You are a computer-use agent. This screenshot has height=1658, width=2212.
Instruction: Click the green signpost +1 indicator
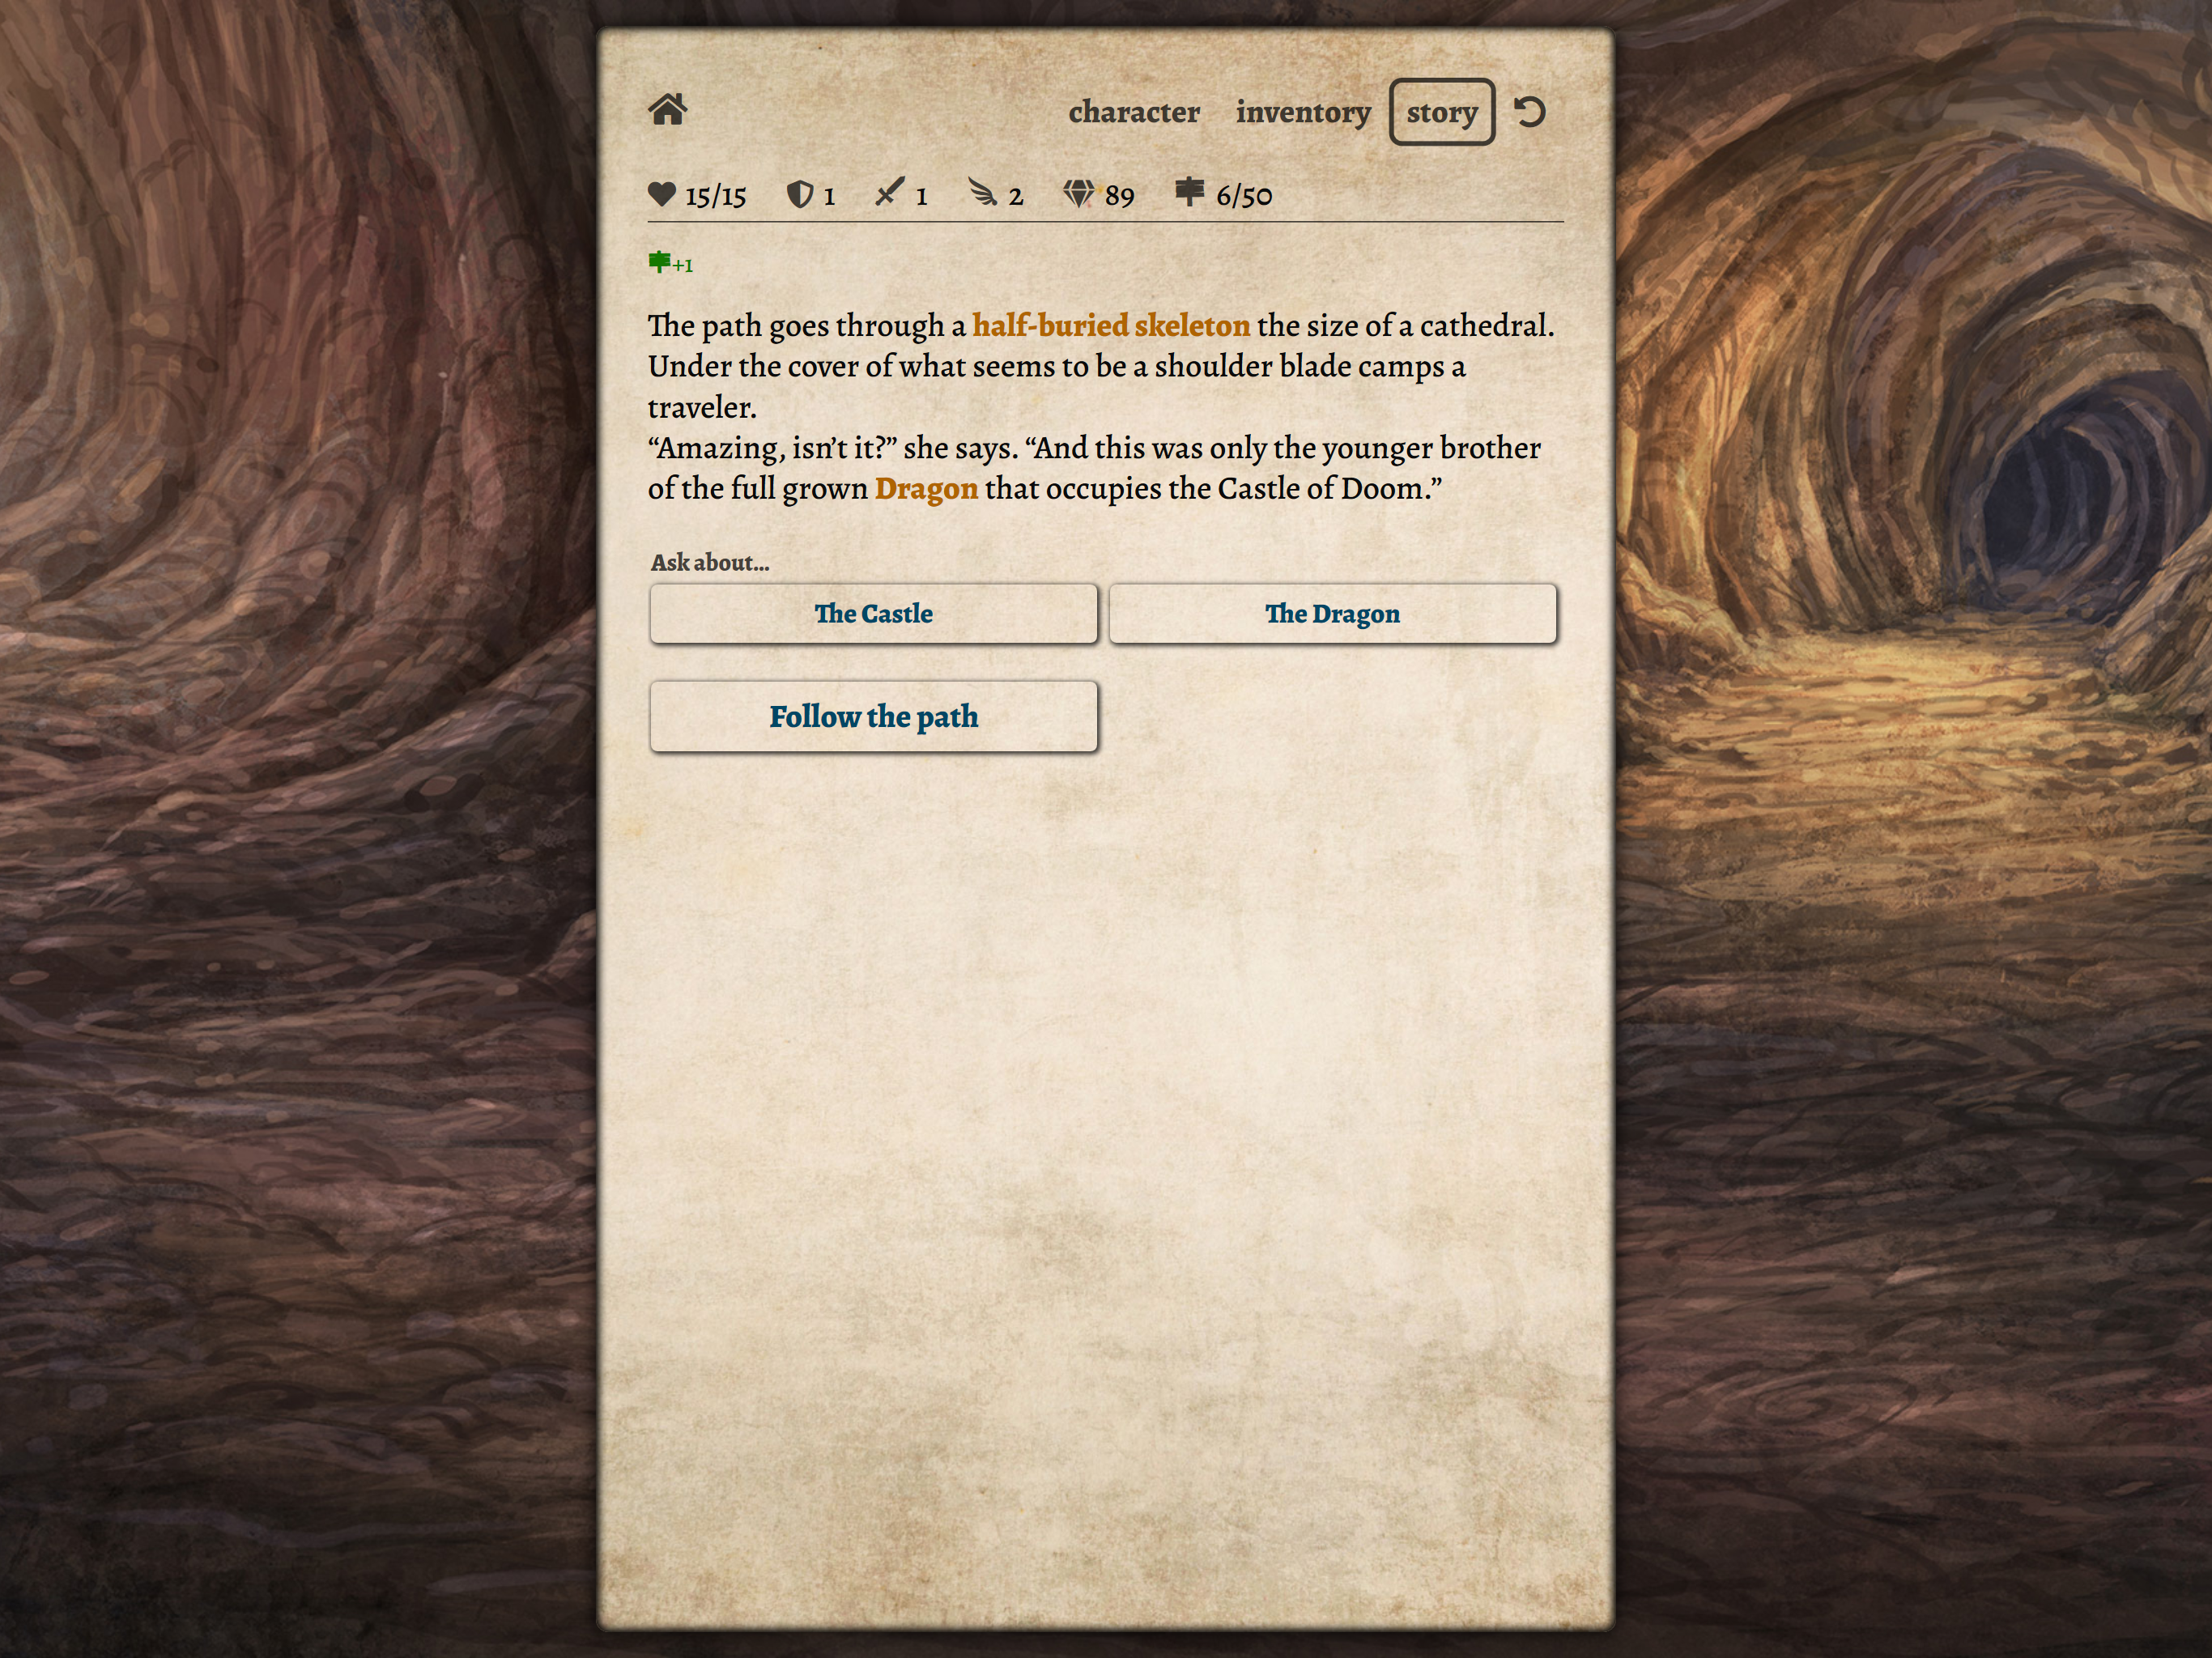pos(670,263)
